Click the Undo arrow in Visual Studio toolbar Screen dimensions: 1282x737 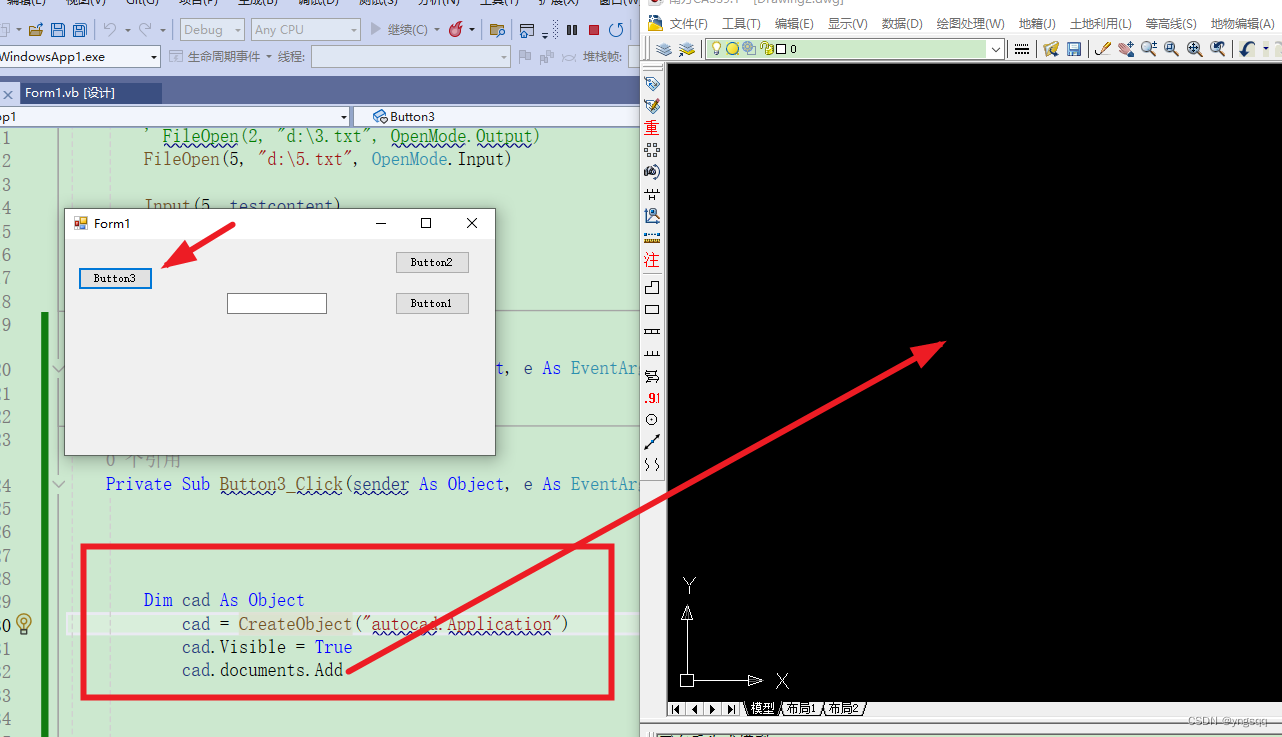[x=111, y=30]
